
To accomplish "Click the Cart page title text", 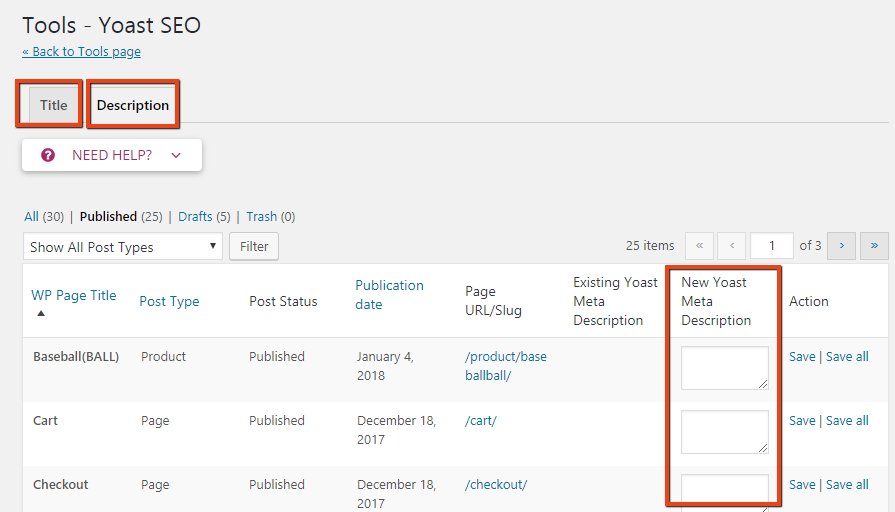I will (x=46, y=421).
